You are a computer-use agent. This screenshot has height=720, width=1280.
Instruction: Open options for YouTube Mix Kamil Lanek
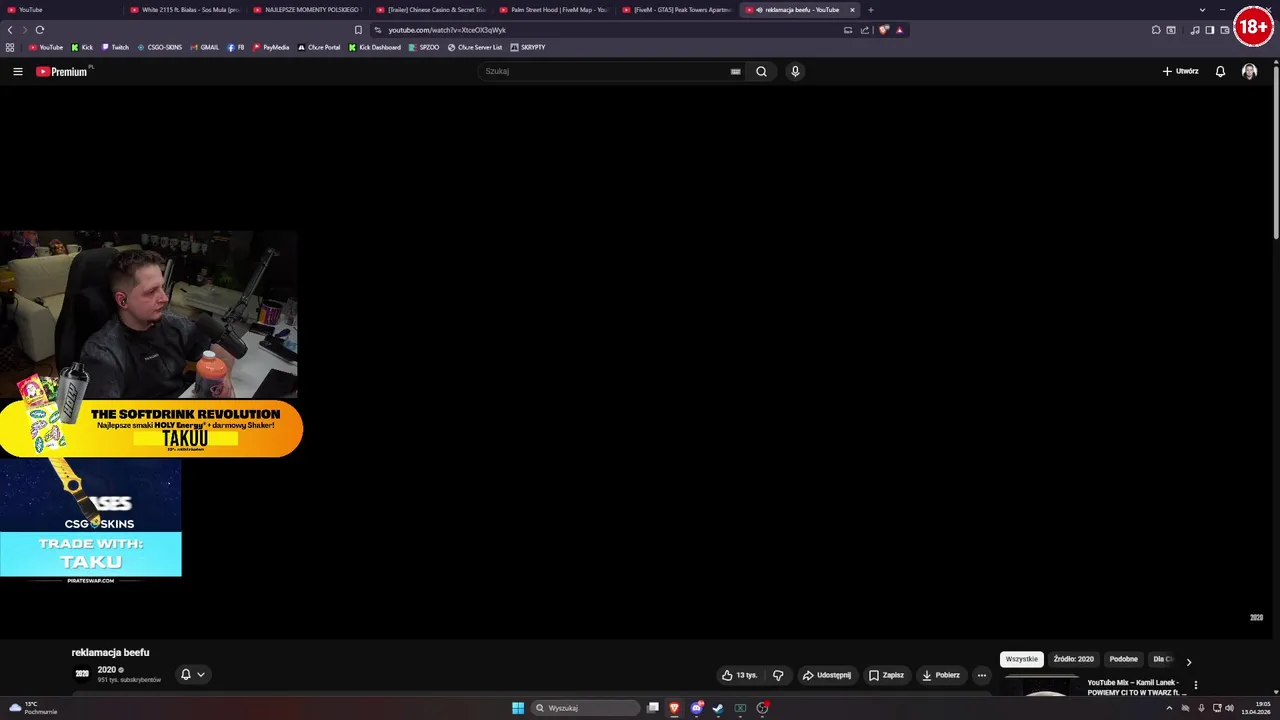click(1195, 686)
